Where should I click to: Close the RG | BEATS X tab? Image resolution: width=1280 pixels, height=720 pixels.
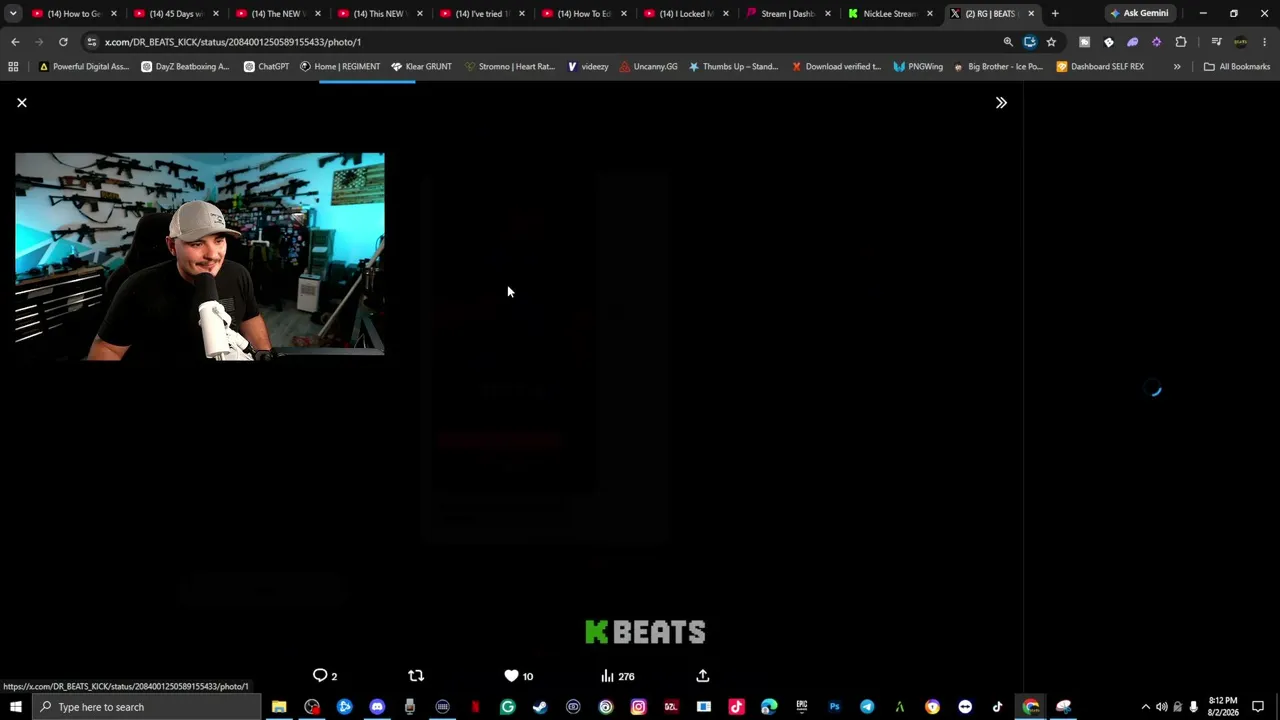[1031, 14]
